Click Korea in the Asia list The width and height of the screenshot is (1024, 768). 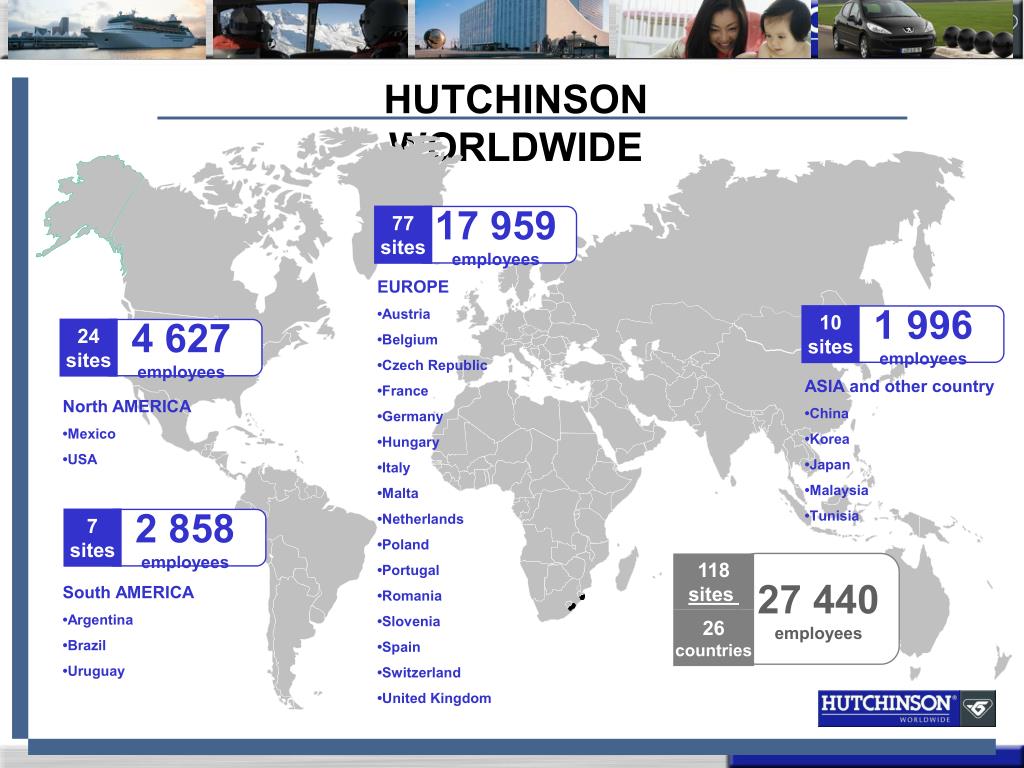click(827, 440)
